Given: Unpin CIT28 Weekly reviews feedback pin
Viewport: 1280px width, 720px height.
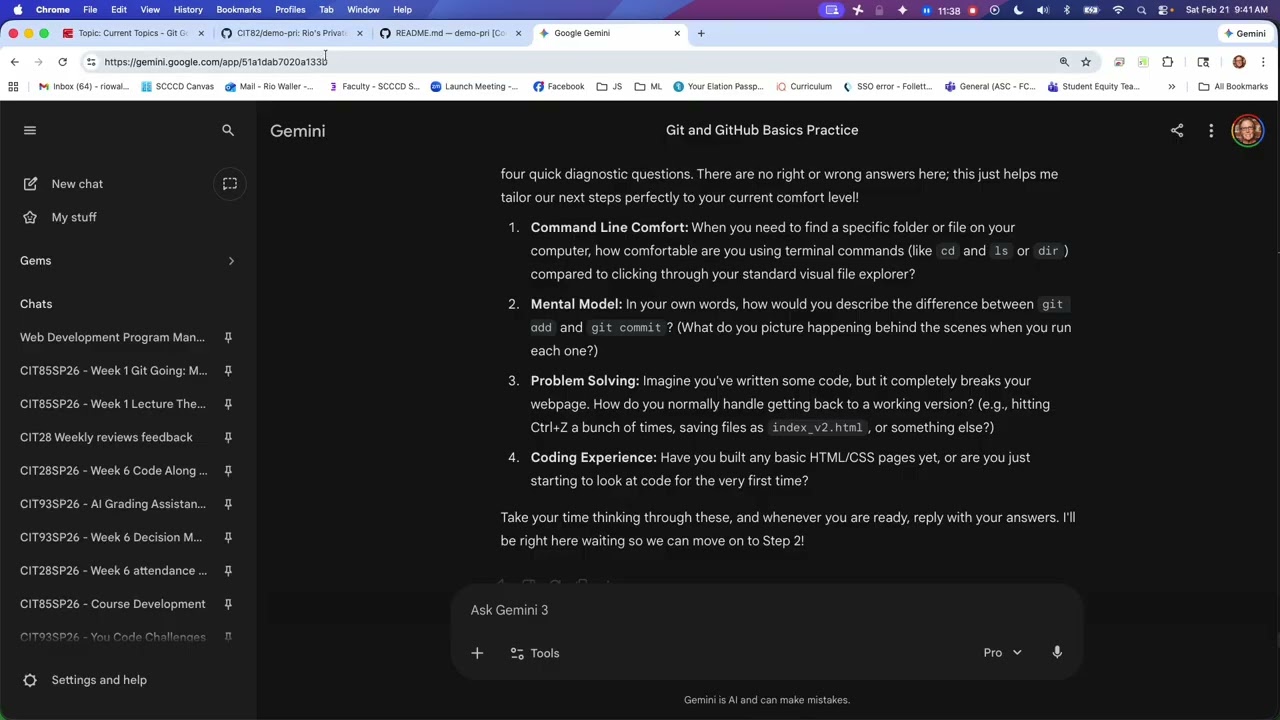Looking at the screenshot, I should (x=228, y=438).
